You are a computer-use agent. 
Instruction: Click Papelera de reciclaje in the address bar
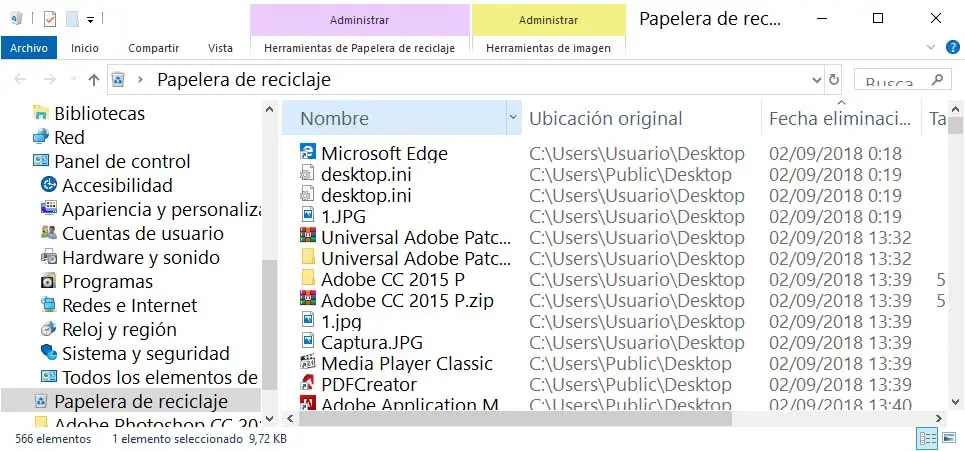244,79
